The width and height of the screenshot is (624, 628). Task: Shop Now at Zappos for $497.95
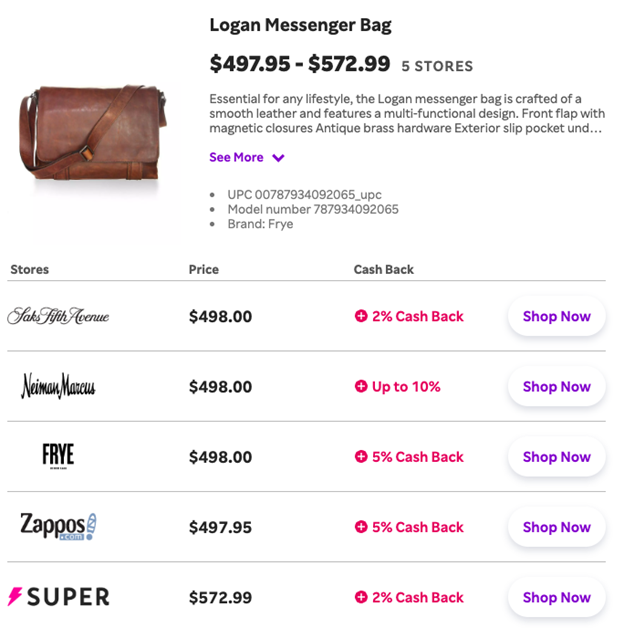click(x=557, y=527)
